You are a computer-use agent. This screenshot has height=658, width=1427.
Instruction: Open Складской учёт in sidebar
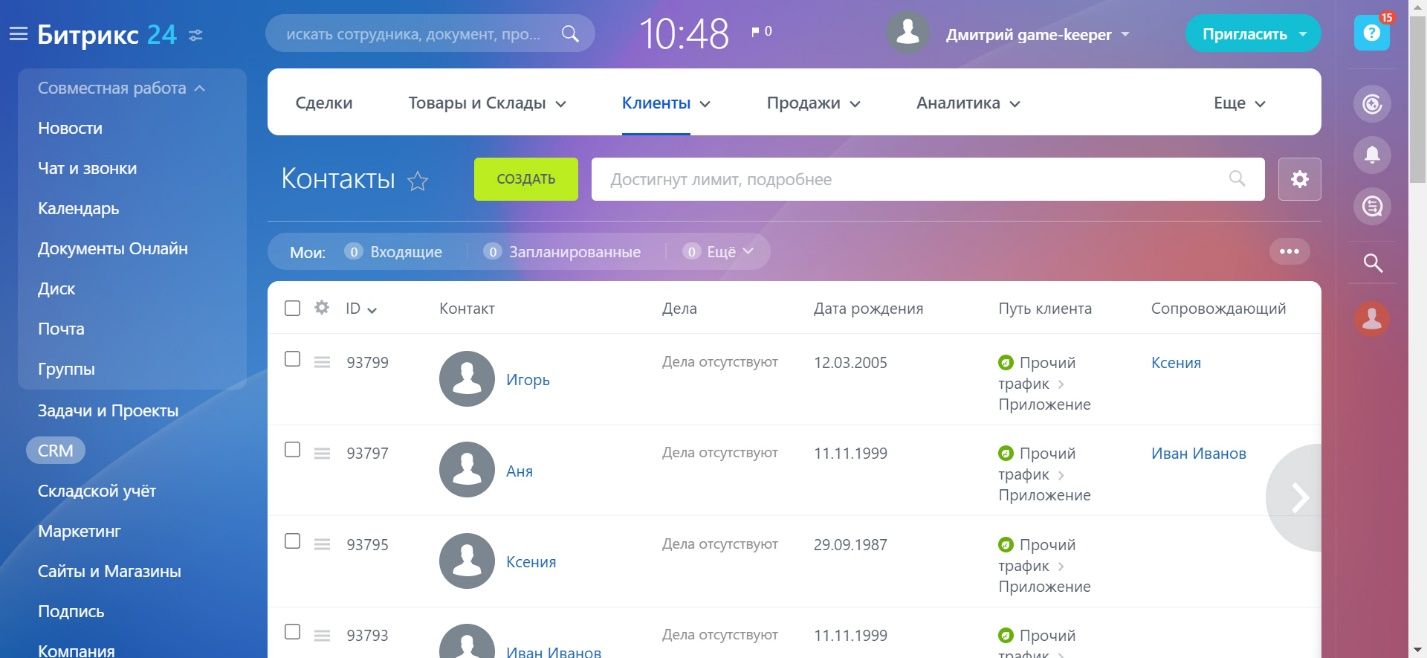[x=97, y=491]
